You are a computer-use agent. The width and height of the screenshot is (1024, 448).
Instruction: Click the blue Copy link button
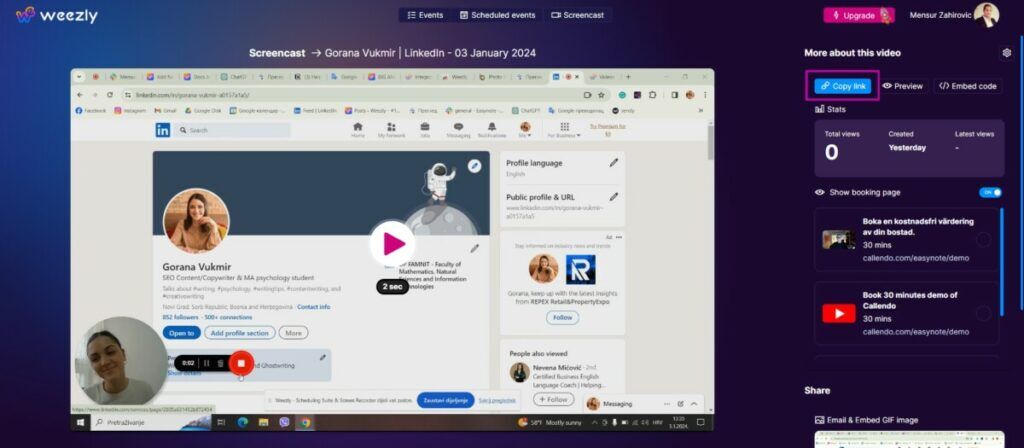[x=842, y=86]
